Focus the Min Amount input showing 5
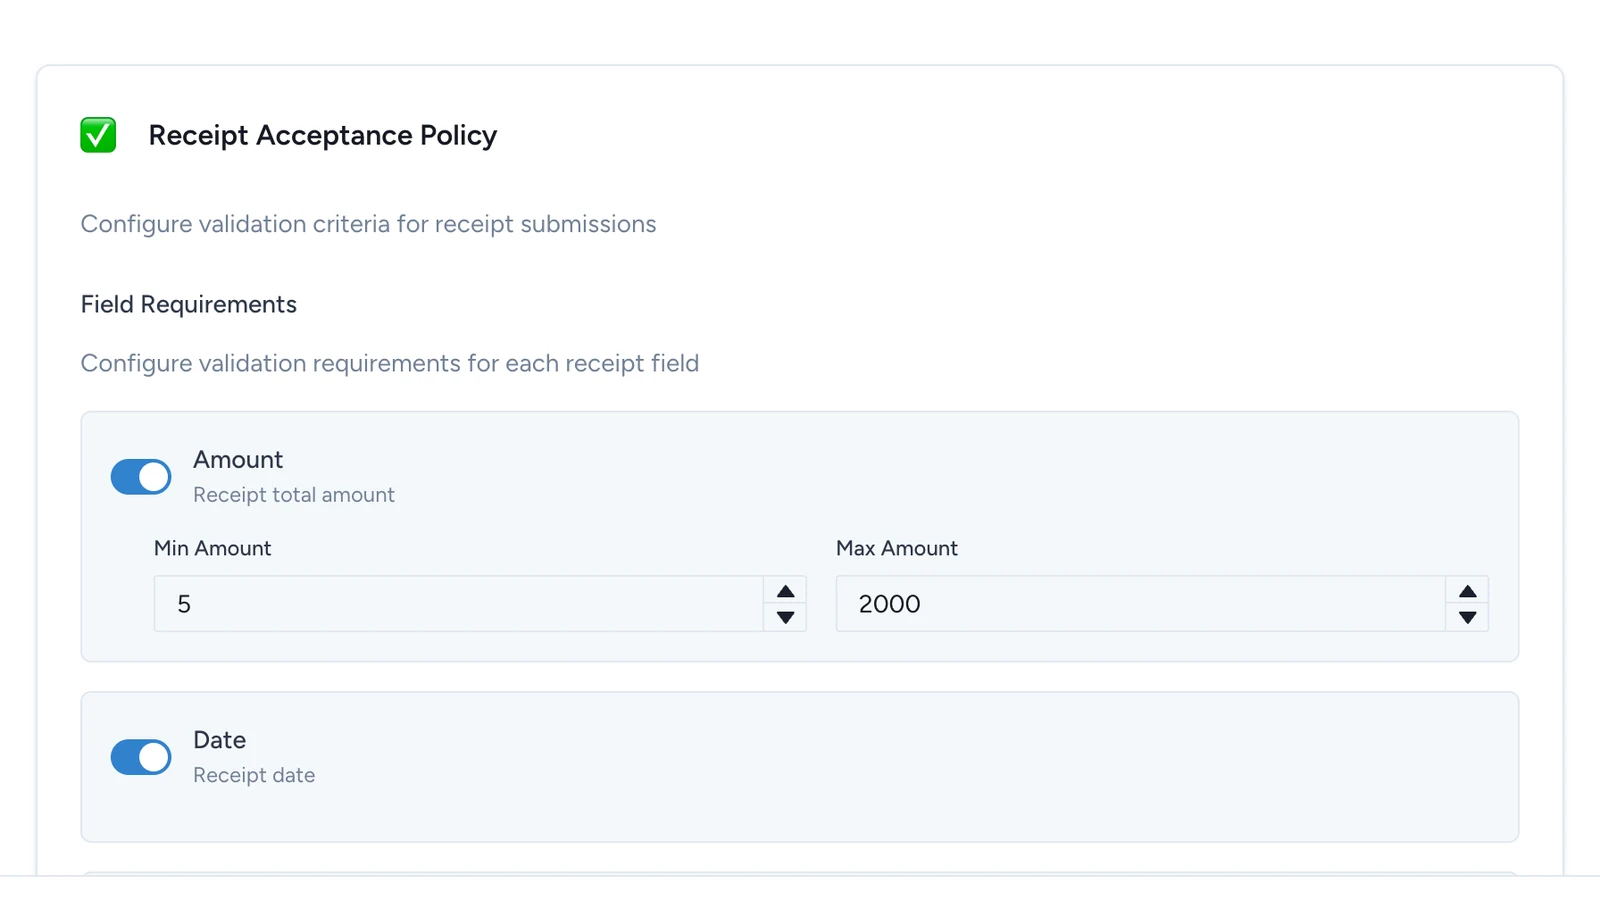Screen dimensions: 1600x900 [x=458, y=604]
